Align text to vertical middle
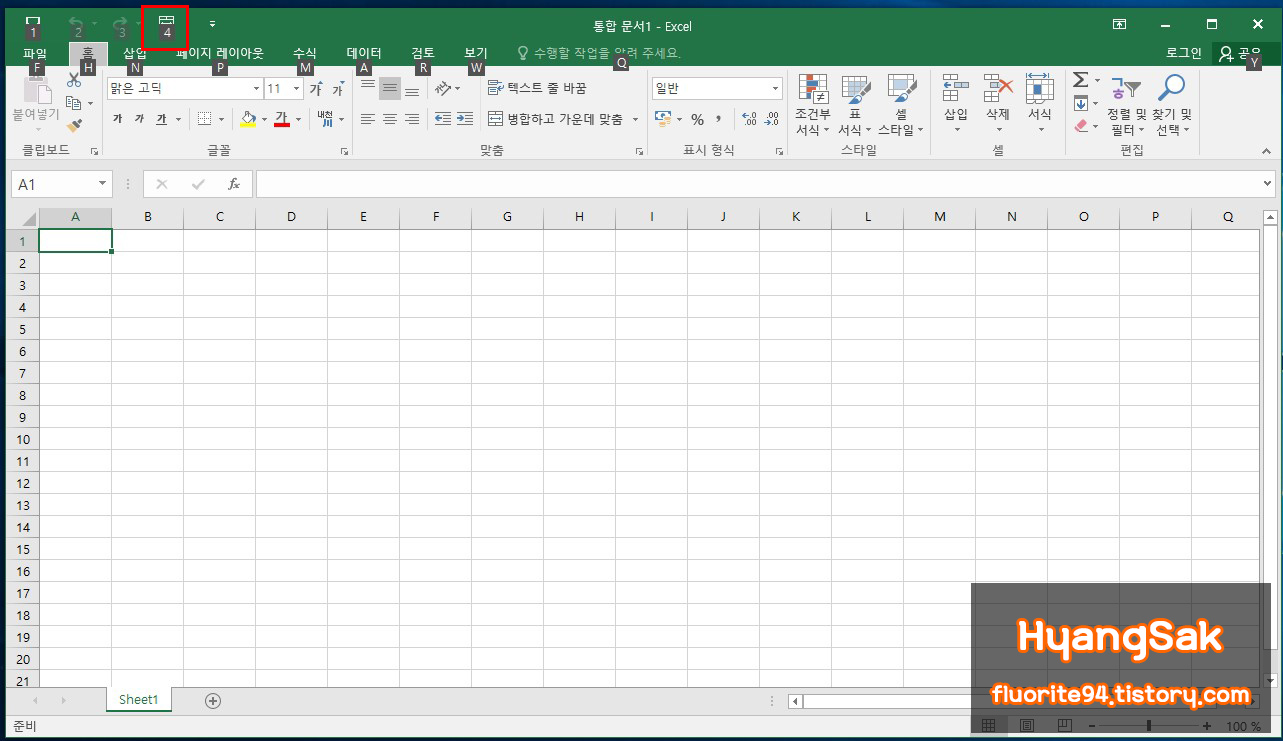The width and height of the screenshot is (1283, 741). pyautogui.click(x=390, y=89)
